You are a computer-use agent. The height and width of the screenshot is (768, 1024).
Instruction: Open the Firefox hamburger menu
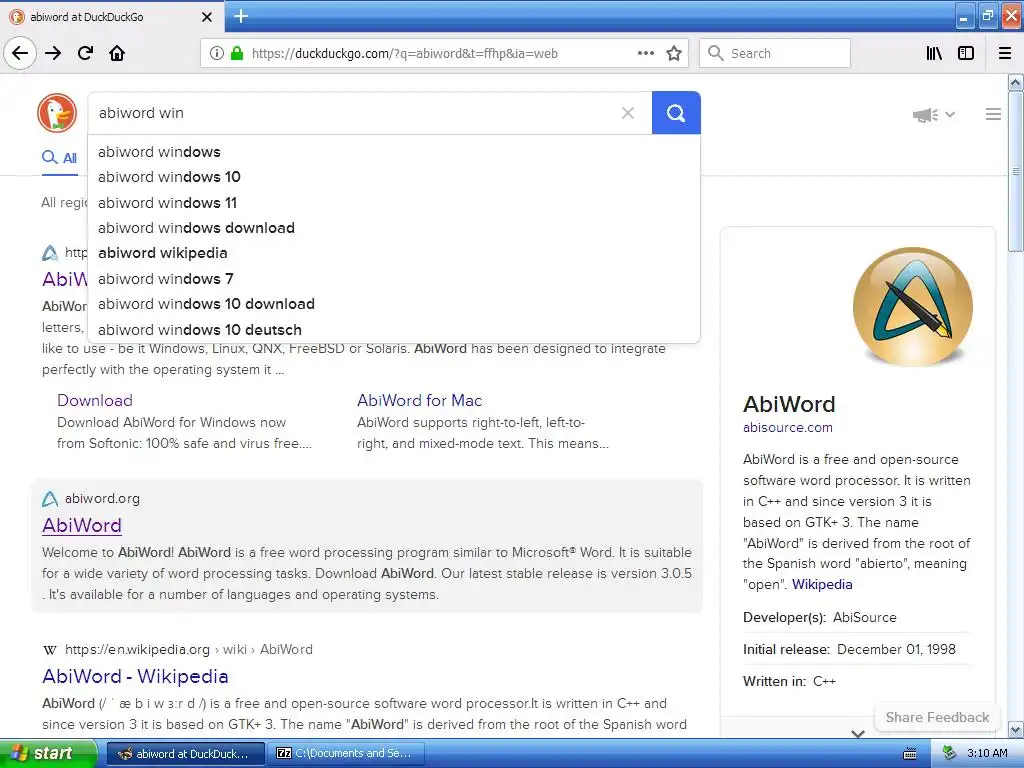tap(1005, 53)
